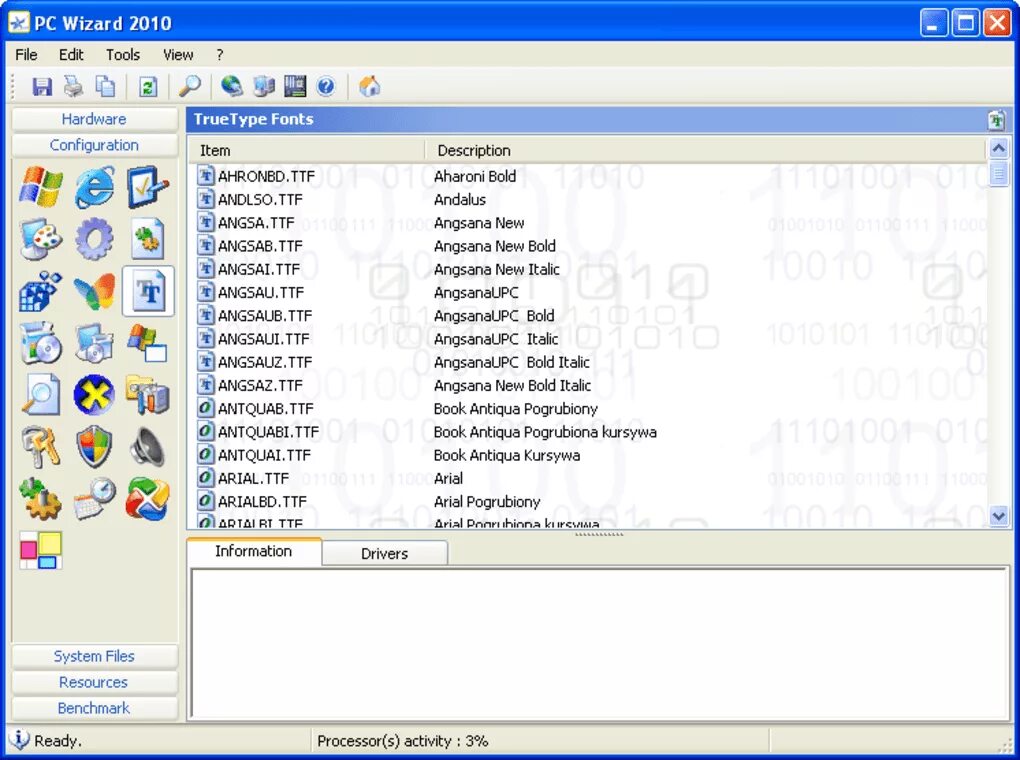Viewport: 1020px width, 760px height.
Task: Expand the Benchmark section
Action: click(x=94, y=708)
